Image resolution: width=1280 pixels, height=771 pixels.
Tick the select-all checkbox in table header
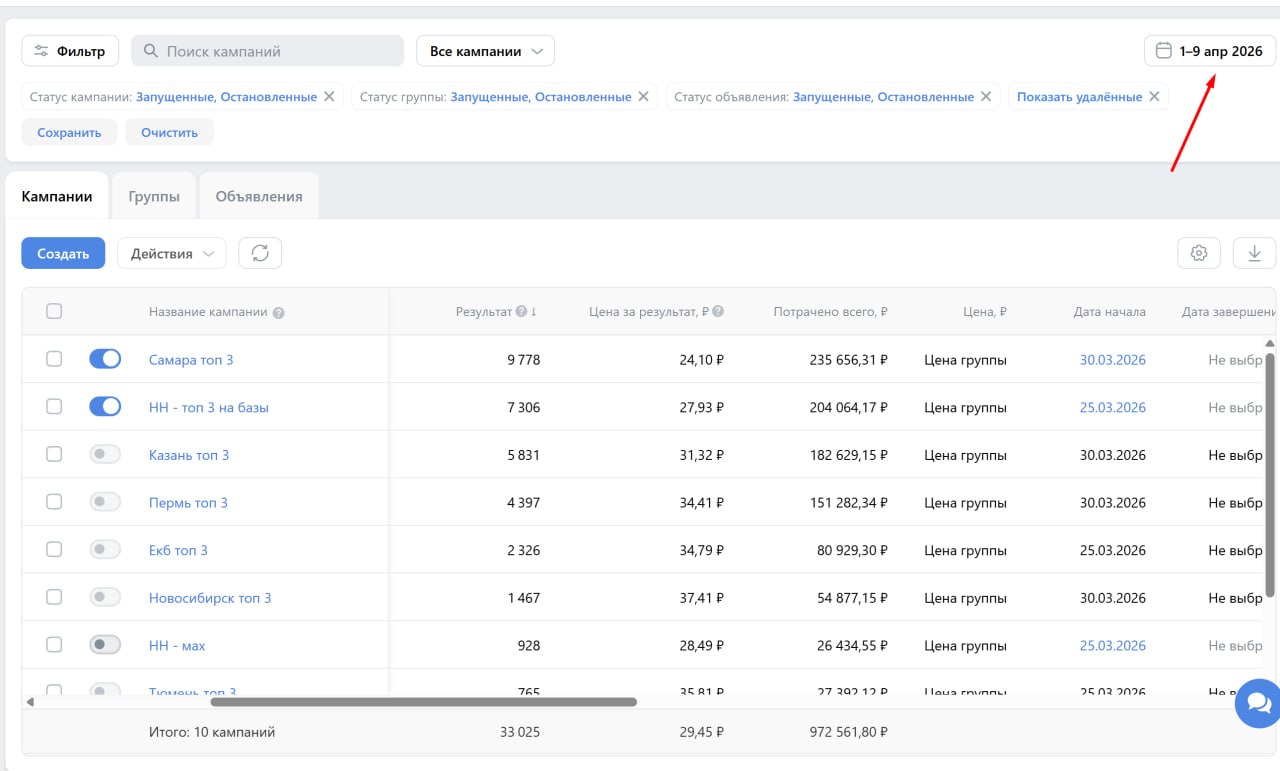tap(54, 311)
